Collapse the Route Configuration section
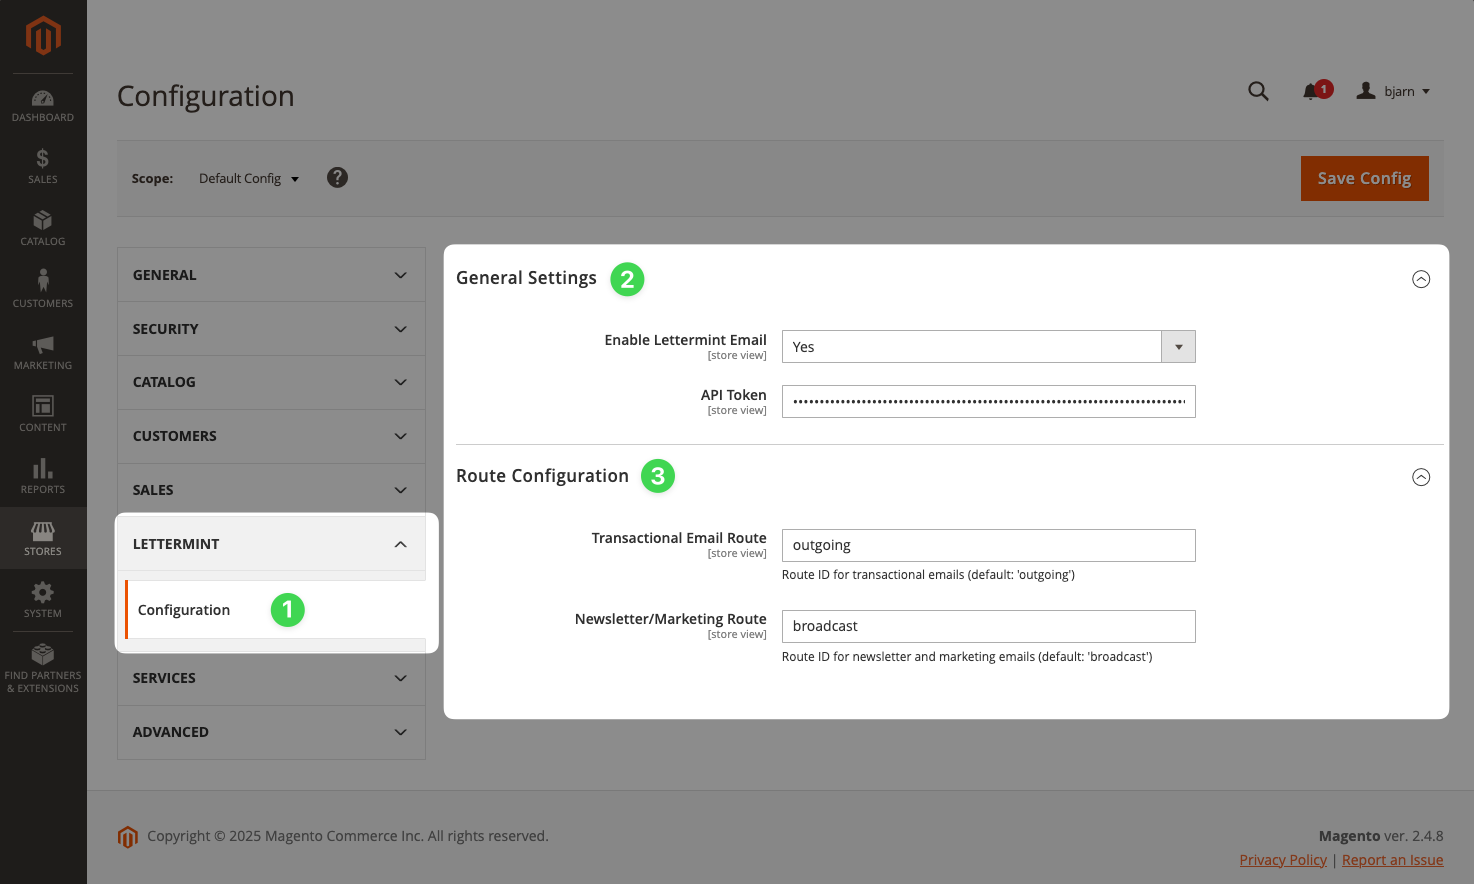The height and width of the screenshot is (884, 1474). (x=1420, y=477)
